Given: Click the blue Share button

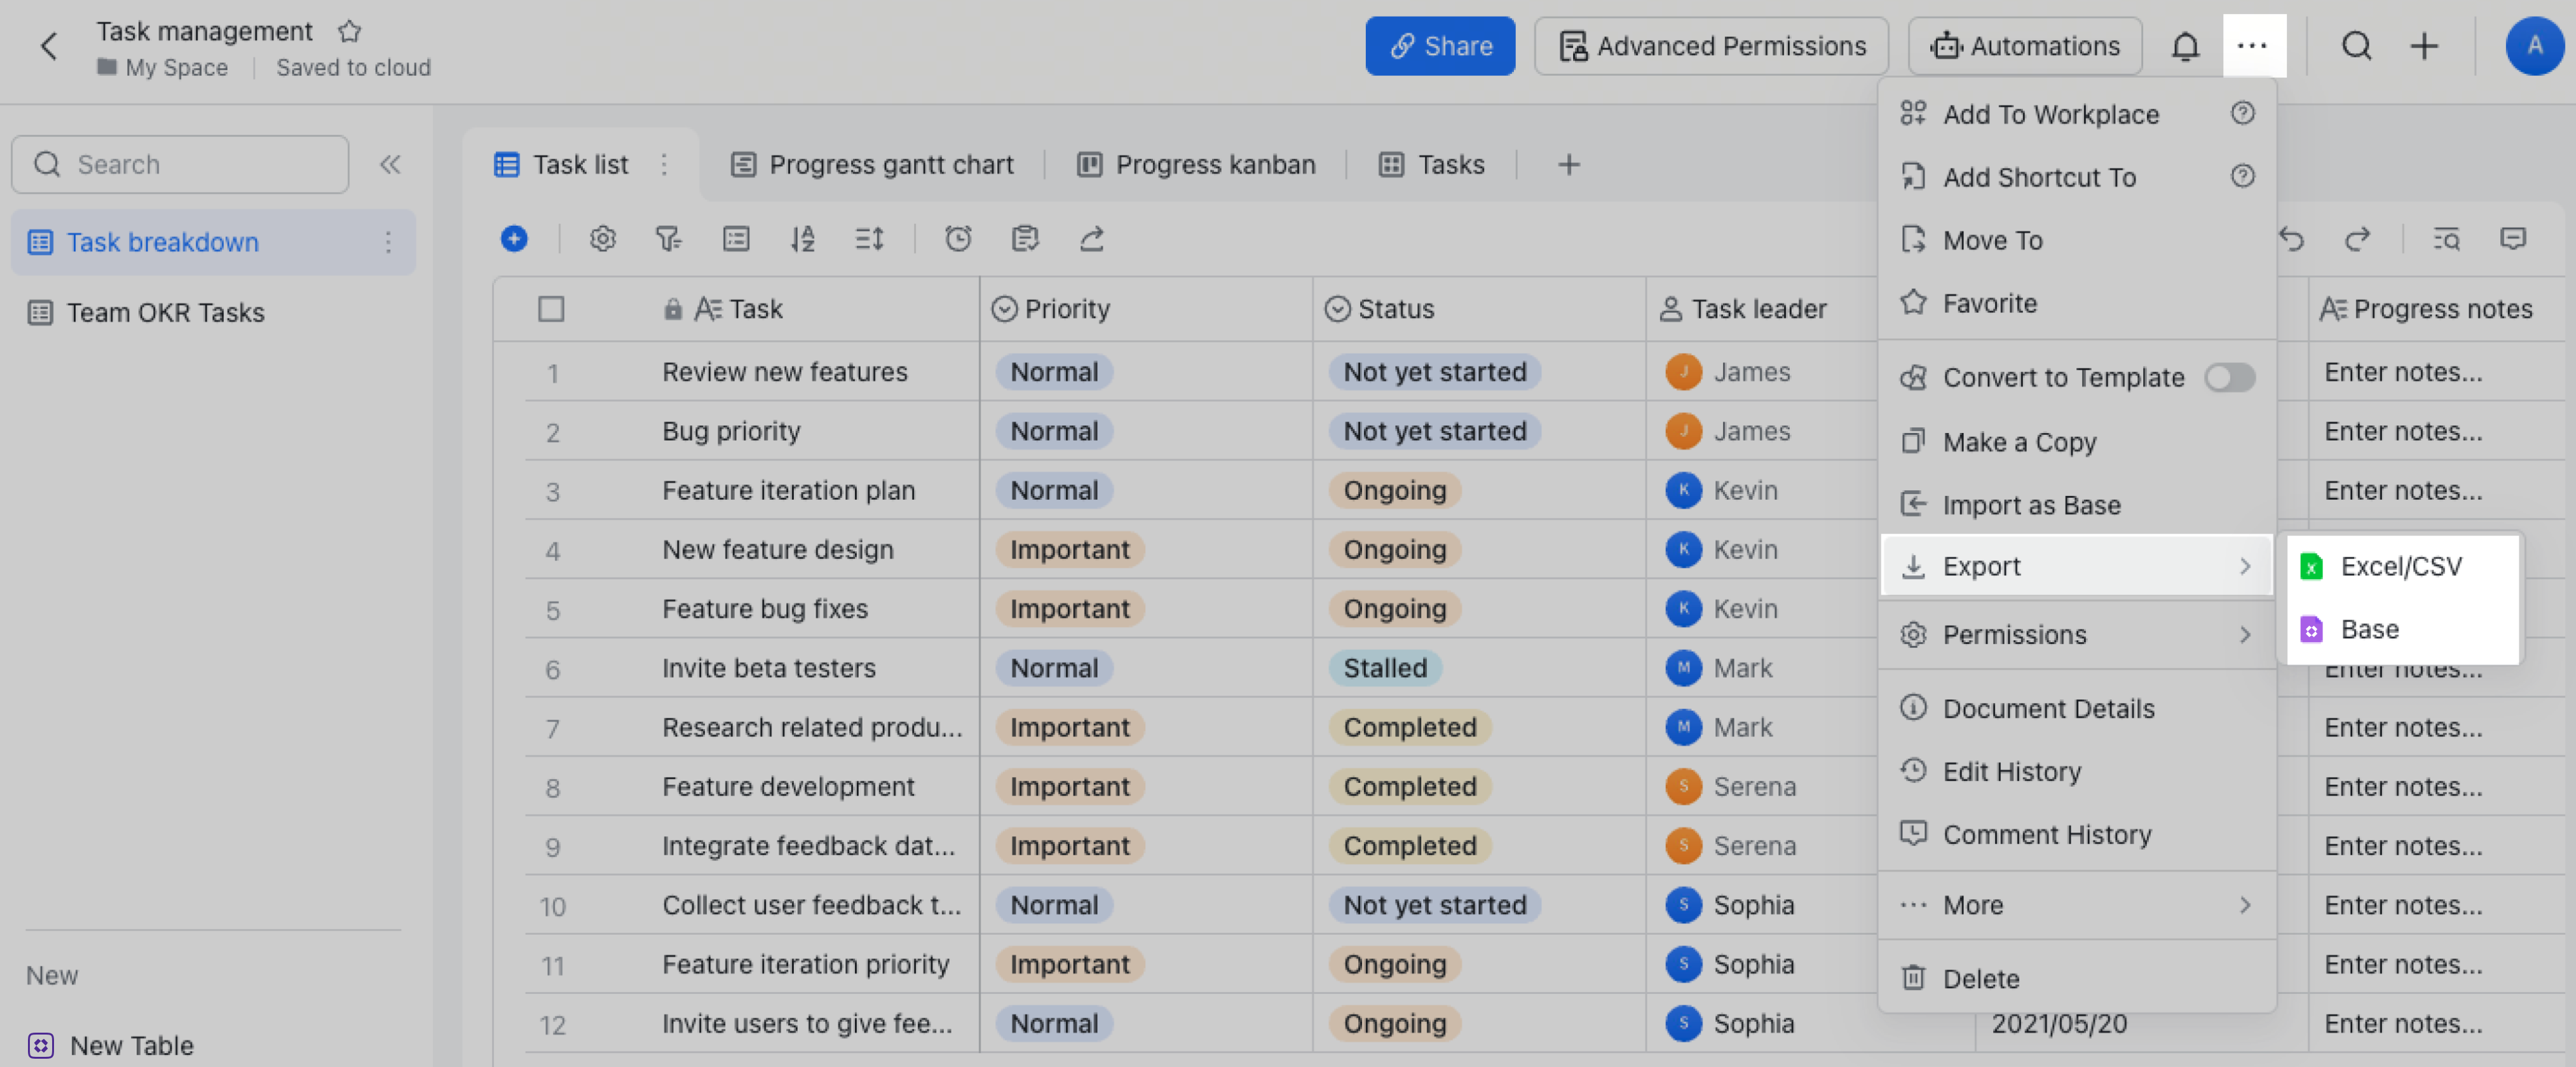Looking at the screenshot, I should [x=1439, y=46].
